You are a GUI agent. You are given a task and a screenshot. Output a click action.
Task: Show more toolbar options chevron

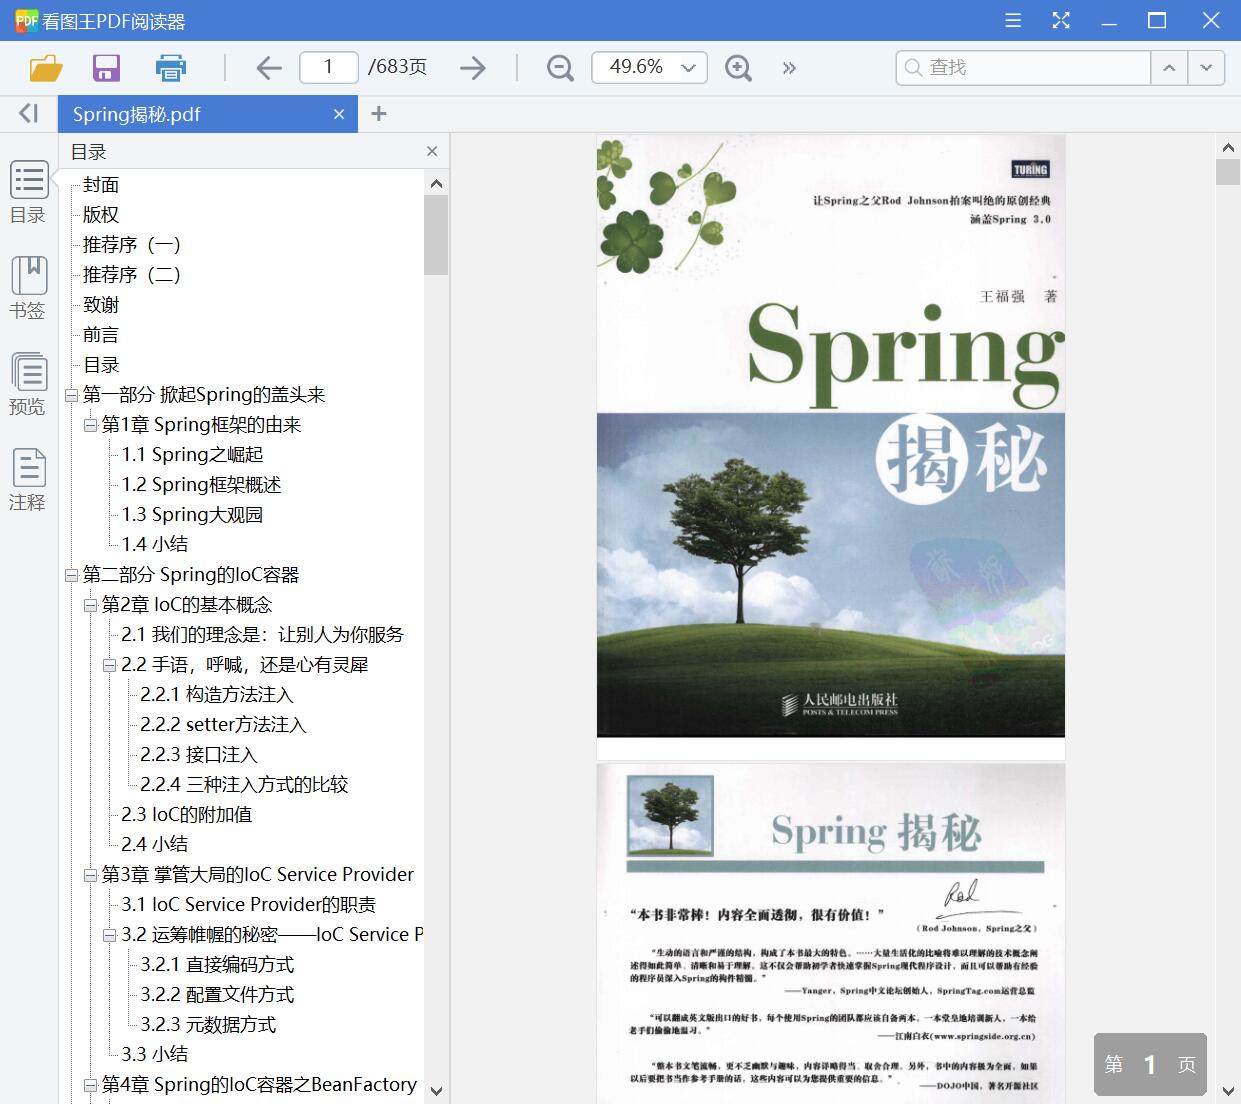click(x=789, y=67)
